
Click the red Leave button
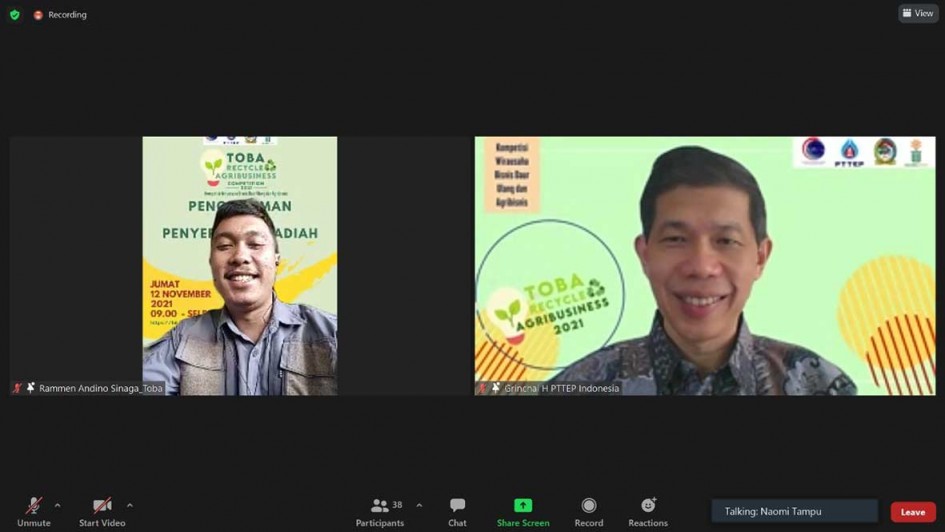click(913, 512)
